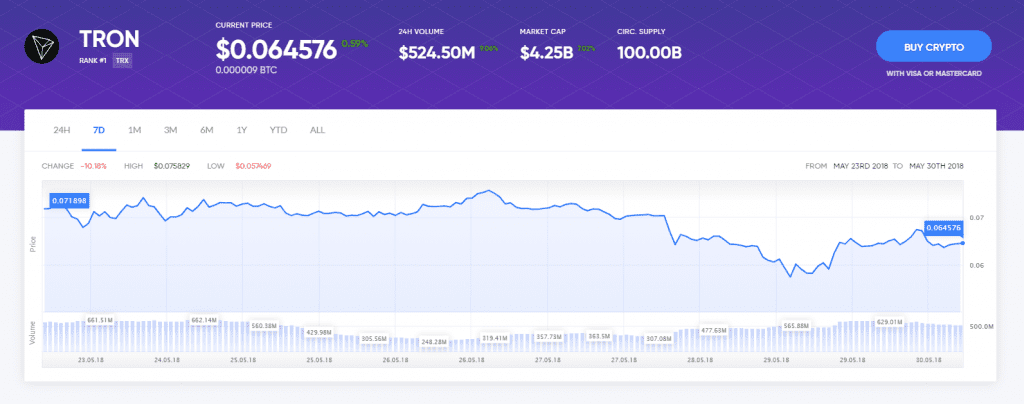Click the 357.73M volume label
1024x404 pixels.
549,336
